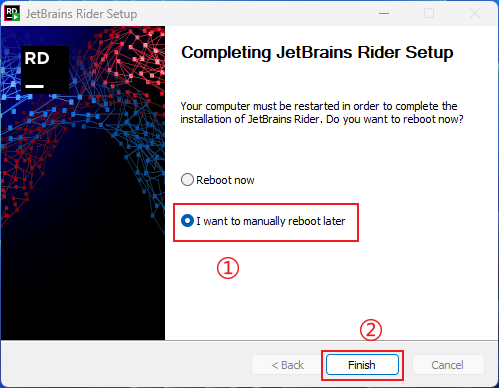Click empty space left of Back button

point(126,365)
